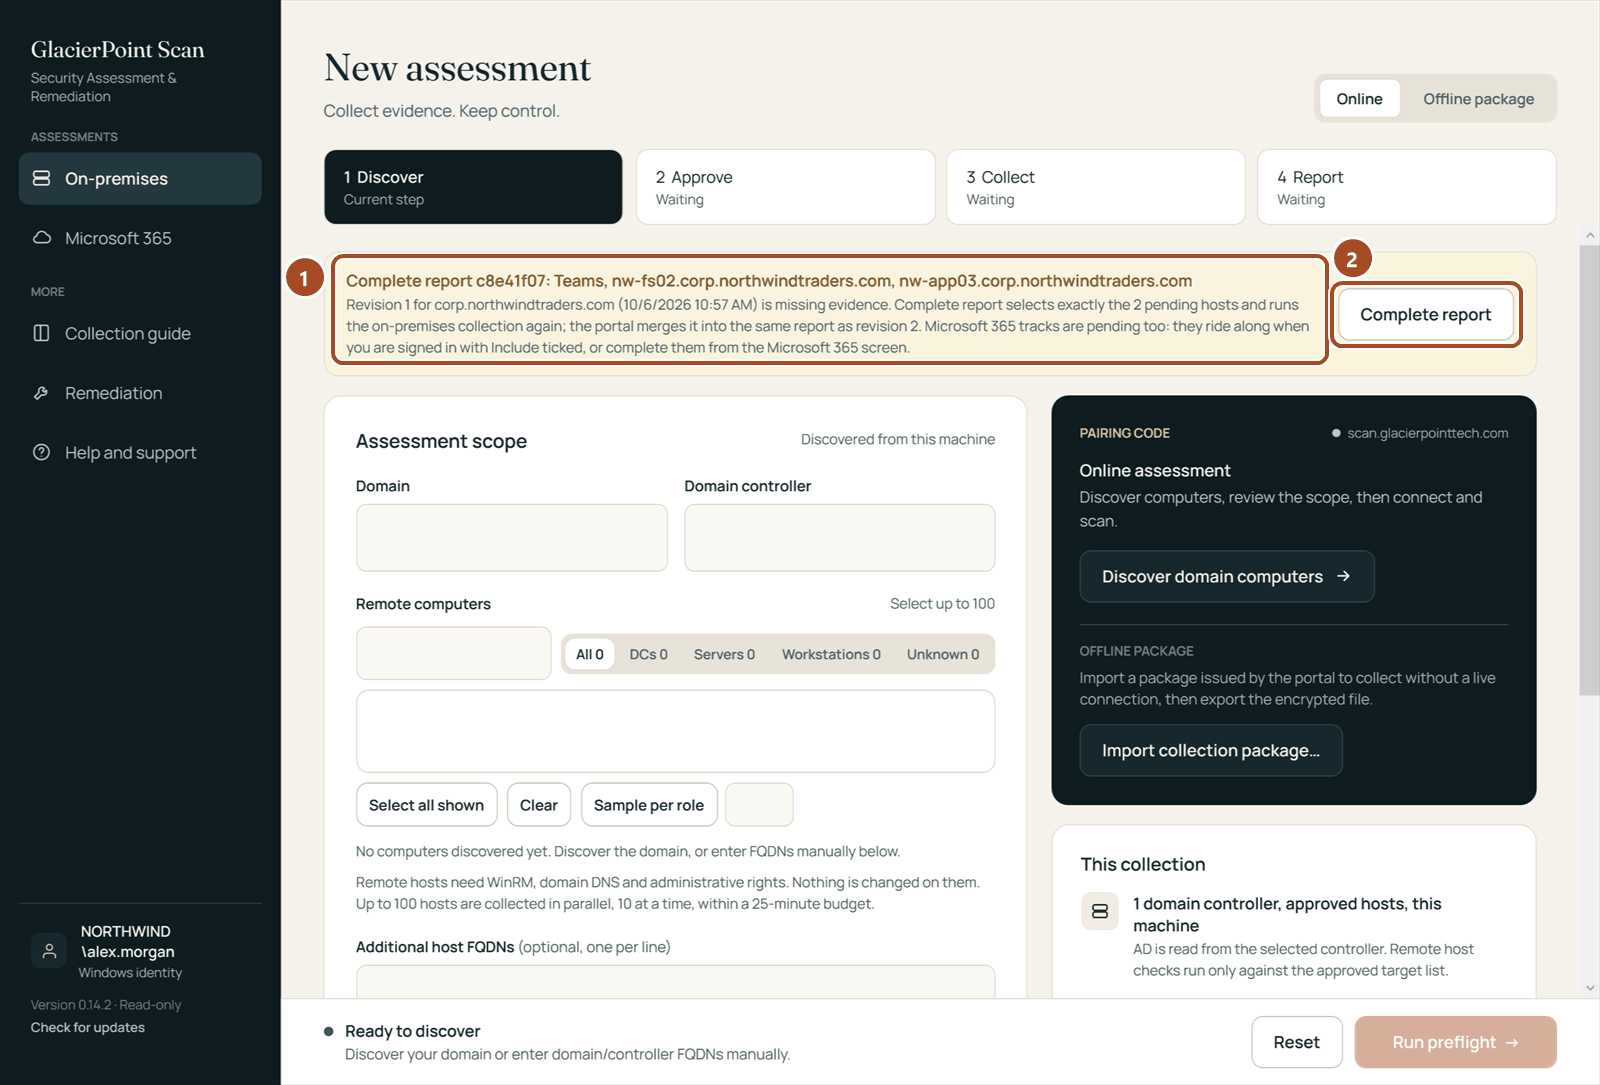This screenshot has height=1085, width=1600.
Task: Select the 2 Approve step
Action: (785, 187)
